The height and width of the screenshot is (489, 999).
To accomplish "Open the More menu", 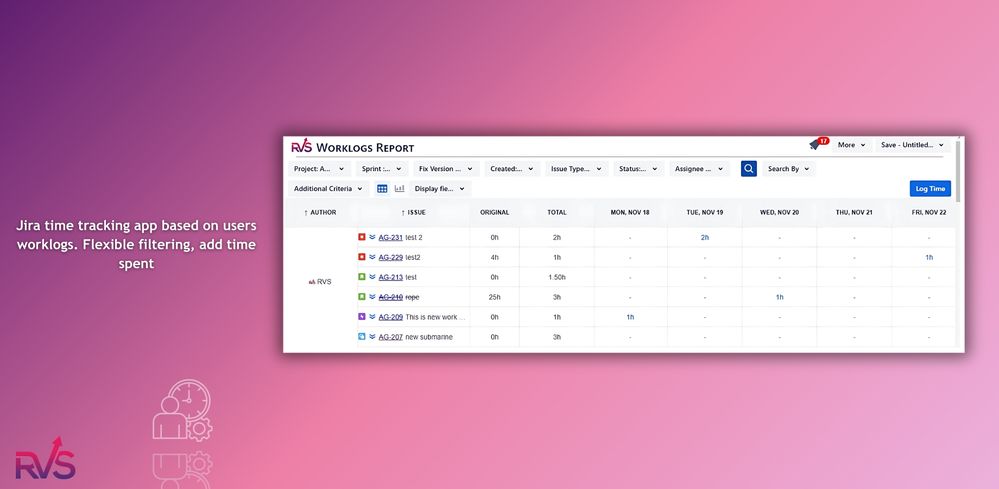I will (851, 145).
